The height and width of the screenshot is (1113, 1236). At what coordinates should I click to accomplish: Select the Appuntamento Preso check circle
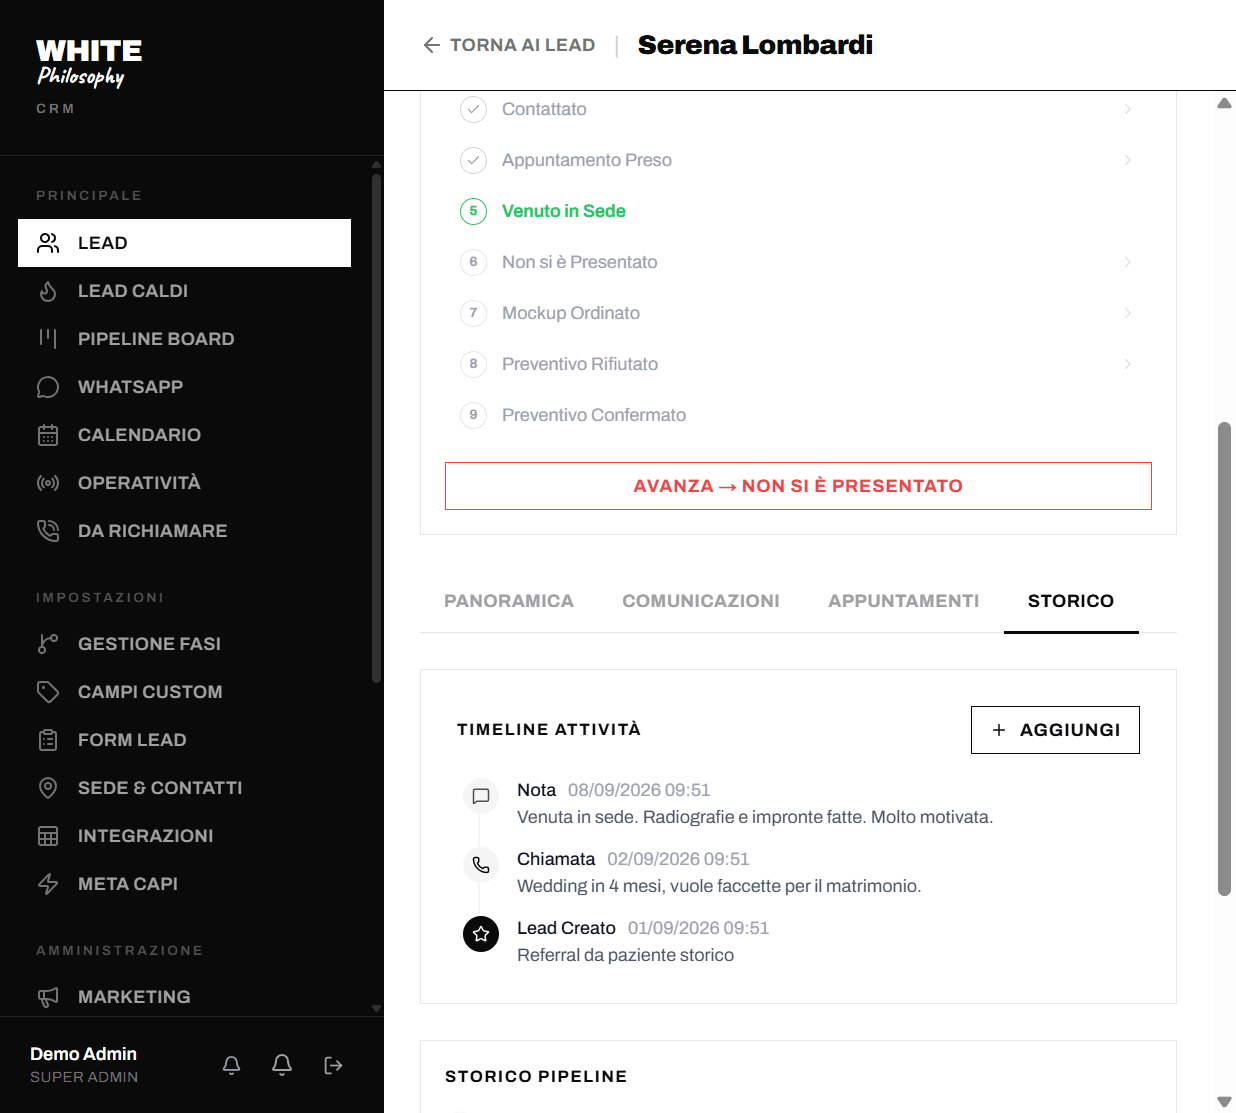(473, 160)
